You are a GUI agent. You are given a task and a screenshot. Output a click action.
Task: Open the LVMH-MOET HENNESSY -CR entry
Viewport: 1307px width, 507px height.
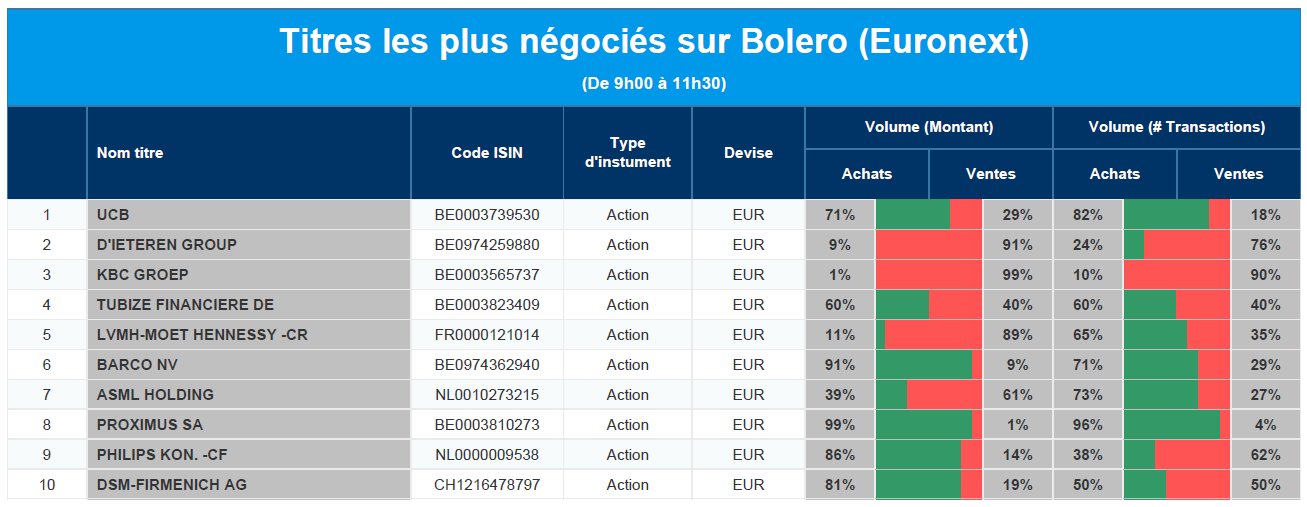click(x=202, y=335)
